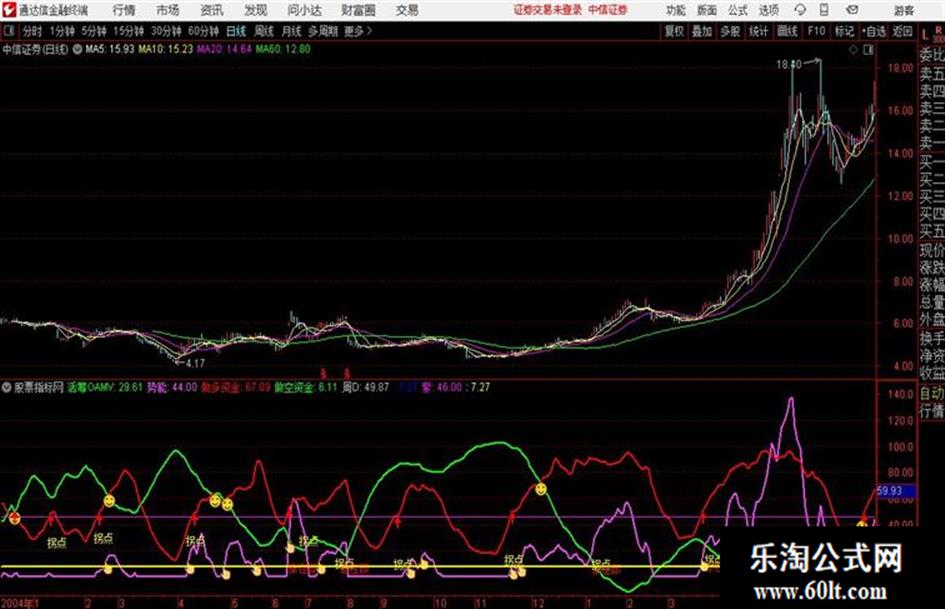Click the 证券交易未登录 login link
945x609 pixels.
coord(548,10)
